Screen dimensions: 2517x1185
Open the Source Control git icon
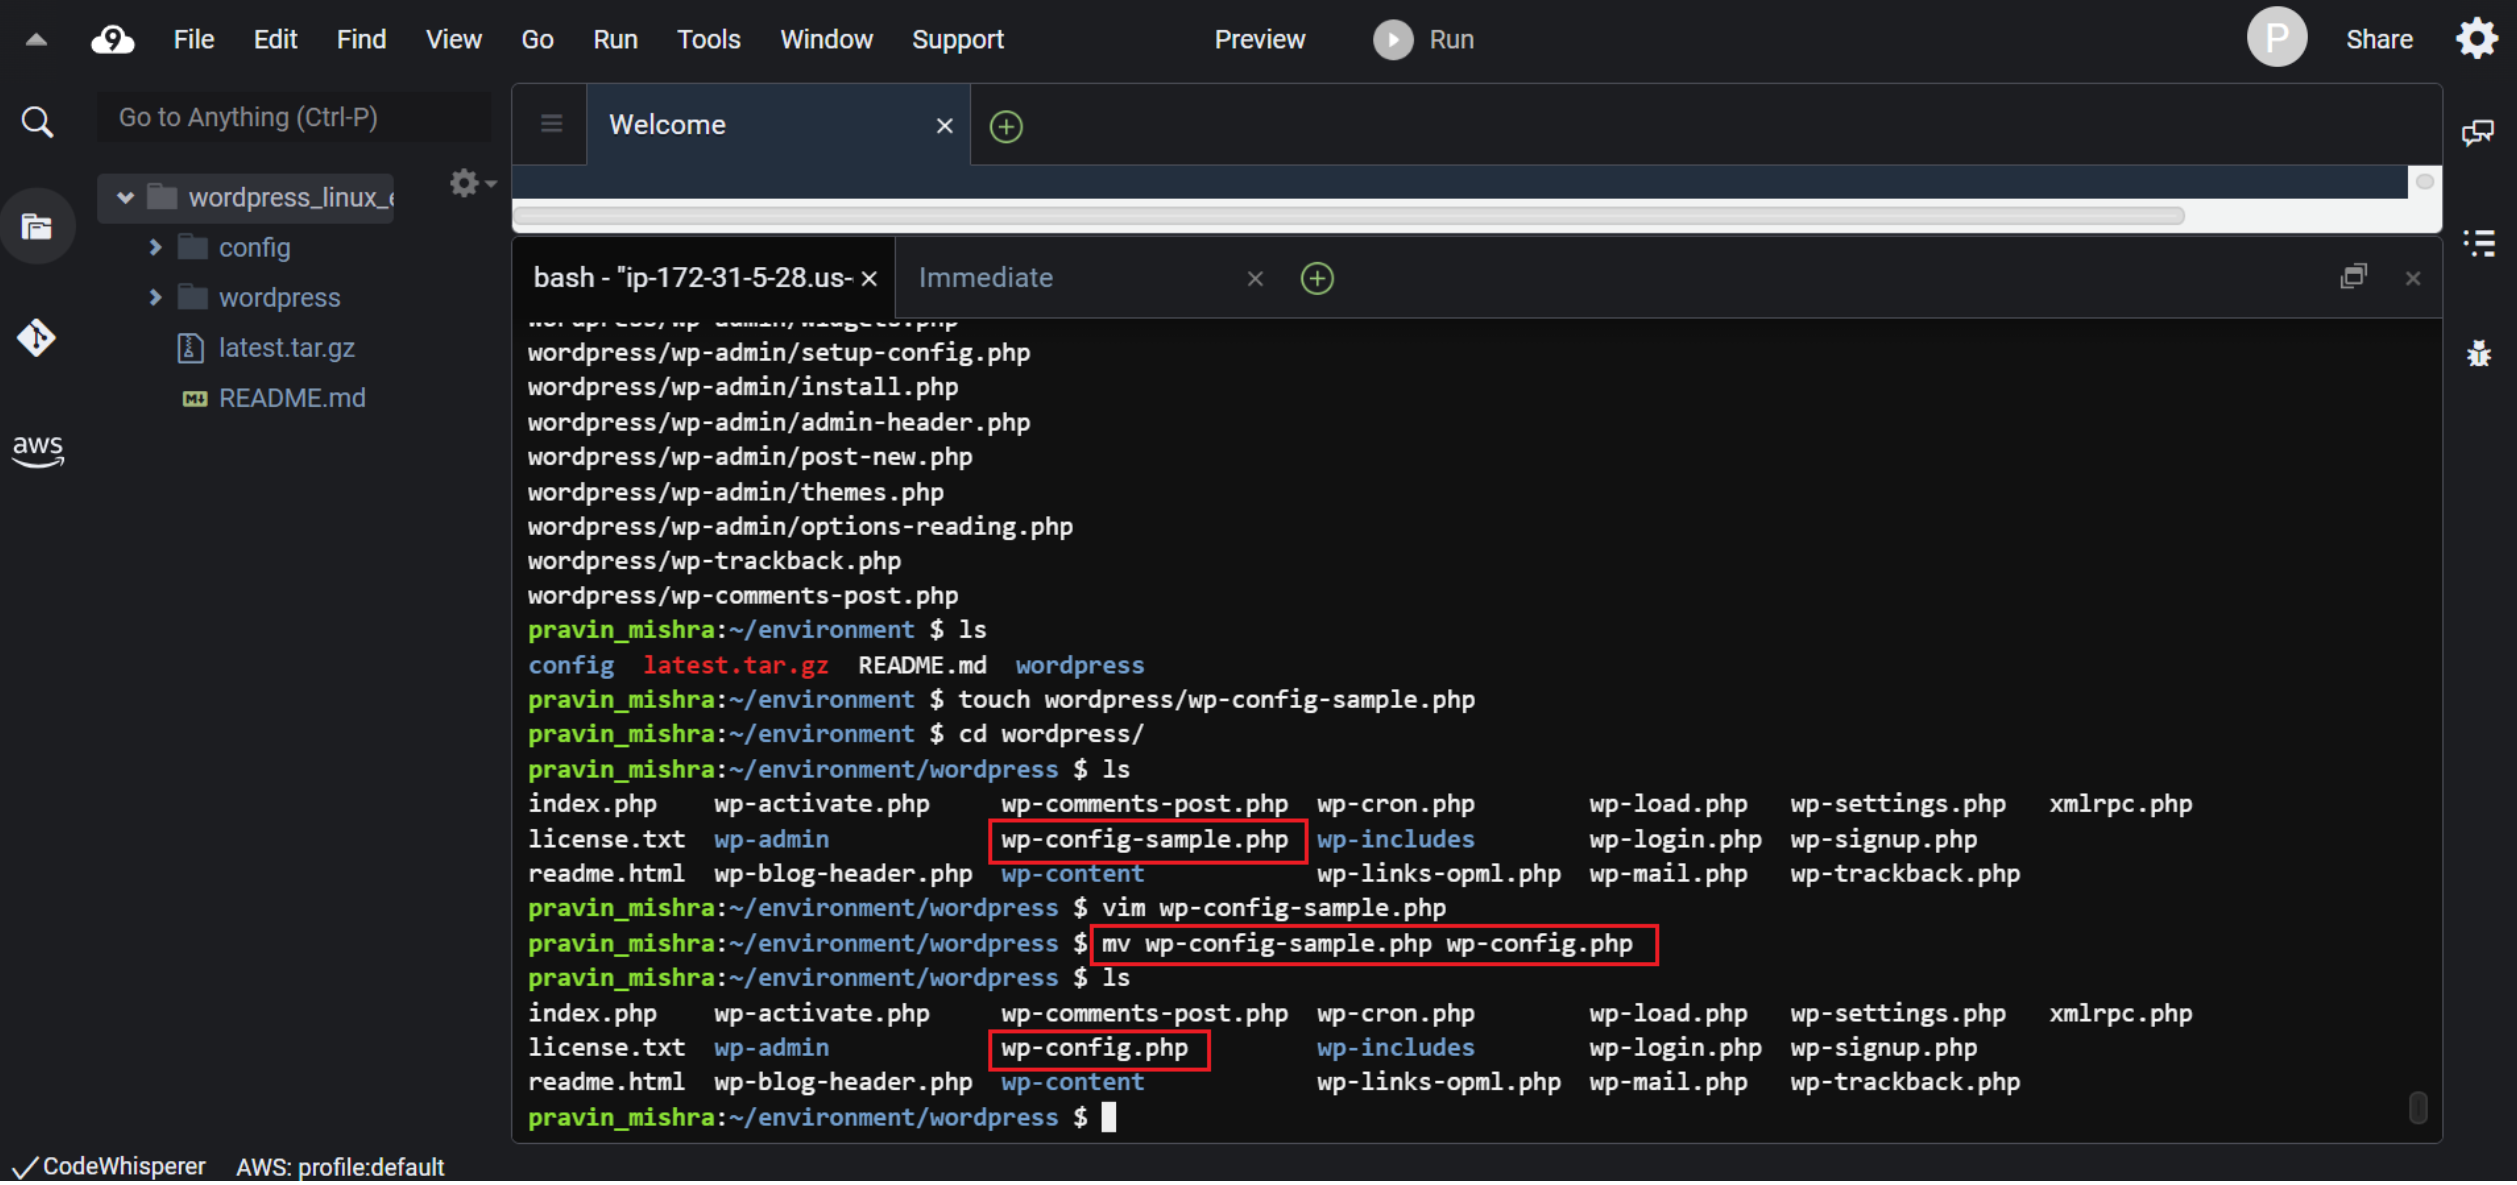coord(36,337)
